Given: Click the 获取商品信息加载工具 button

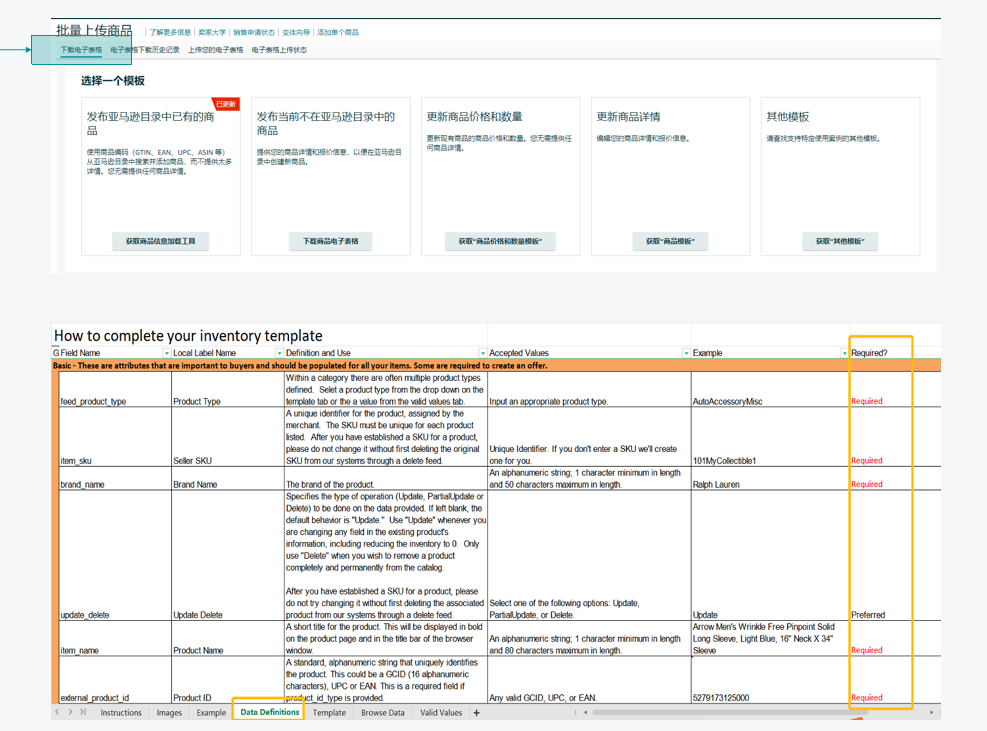Looking at the screenshot, I should [161, 241].
